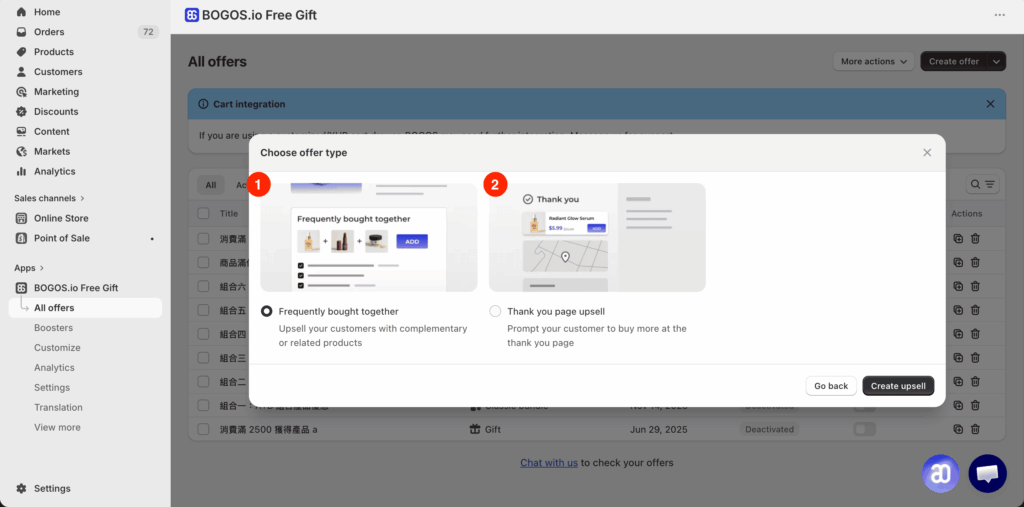1024x507 pixels.
Task: Click the Thank you page preview image
Action: (x=598, y=237)
